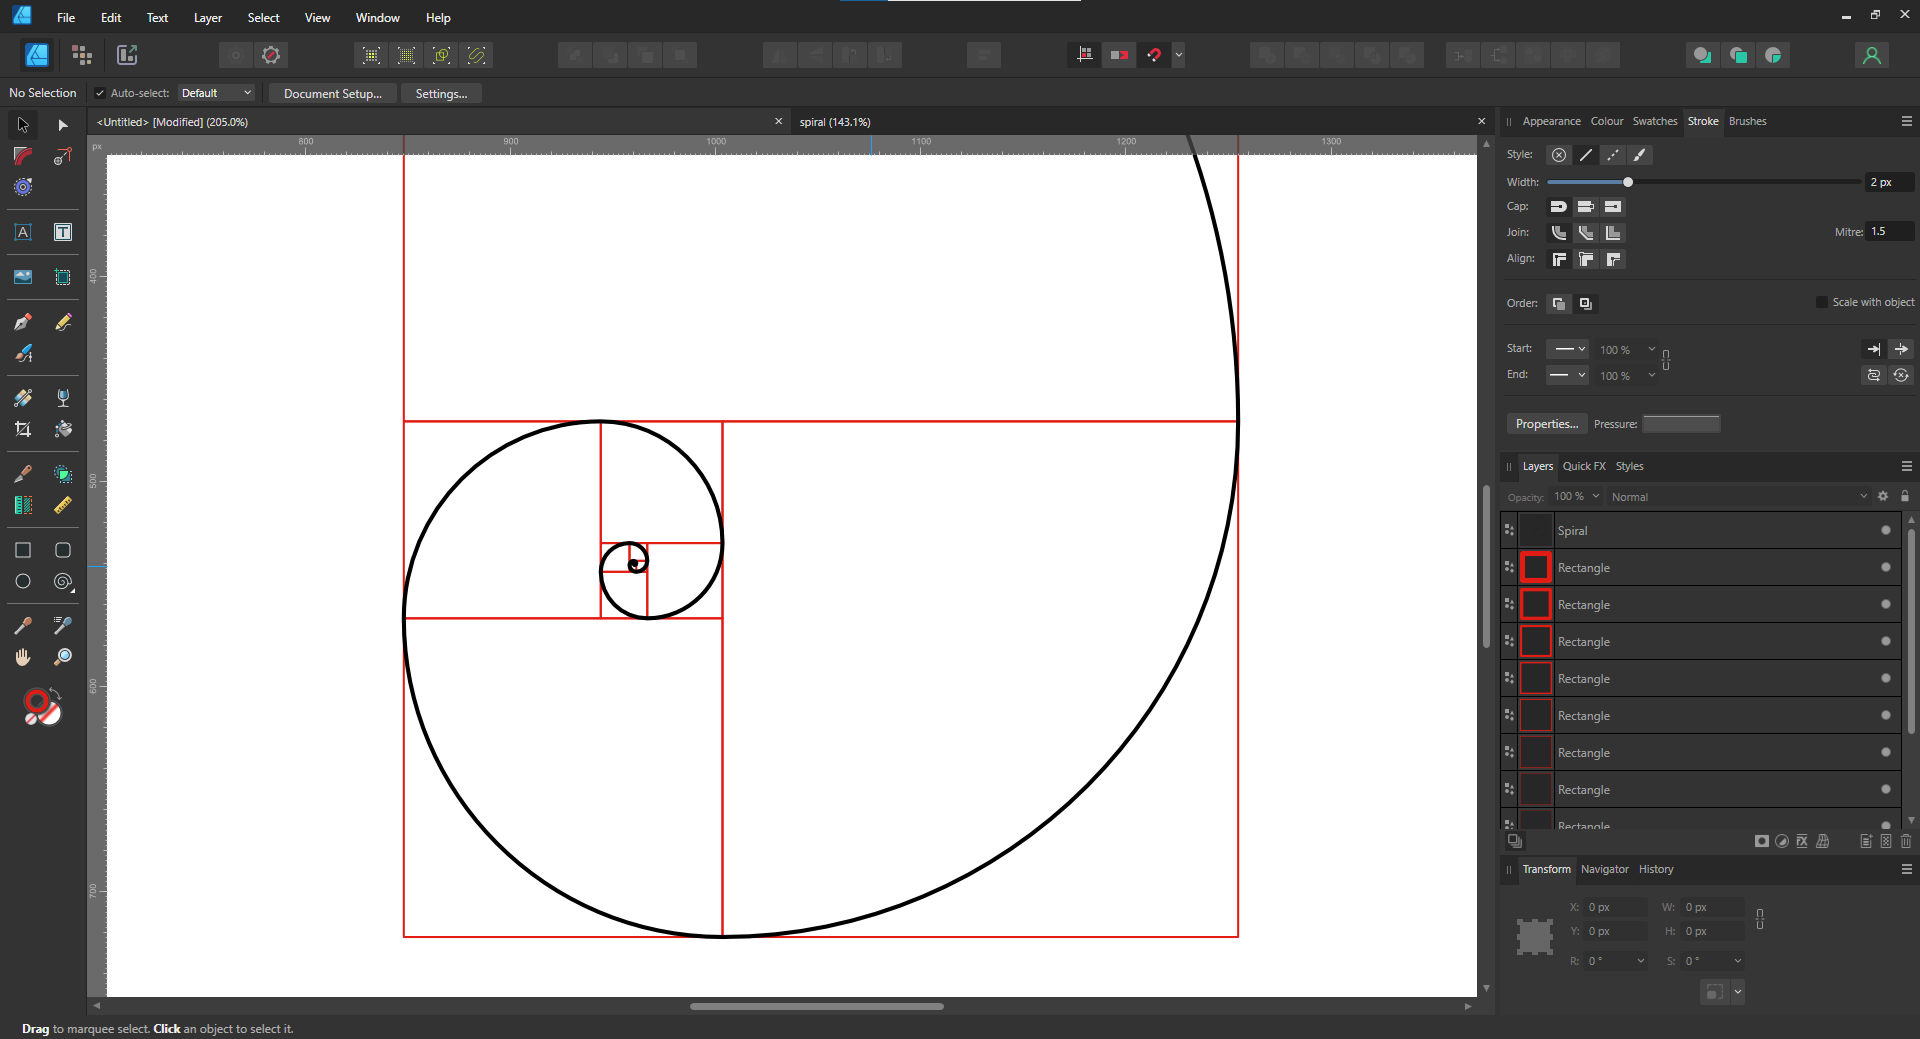
Task: Open Start arrowhead size percentage dropdown
Action: (x=1628, y=350)
